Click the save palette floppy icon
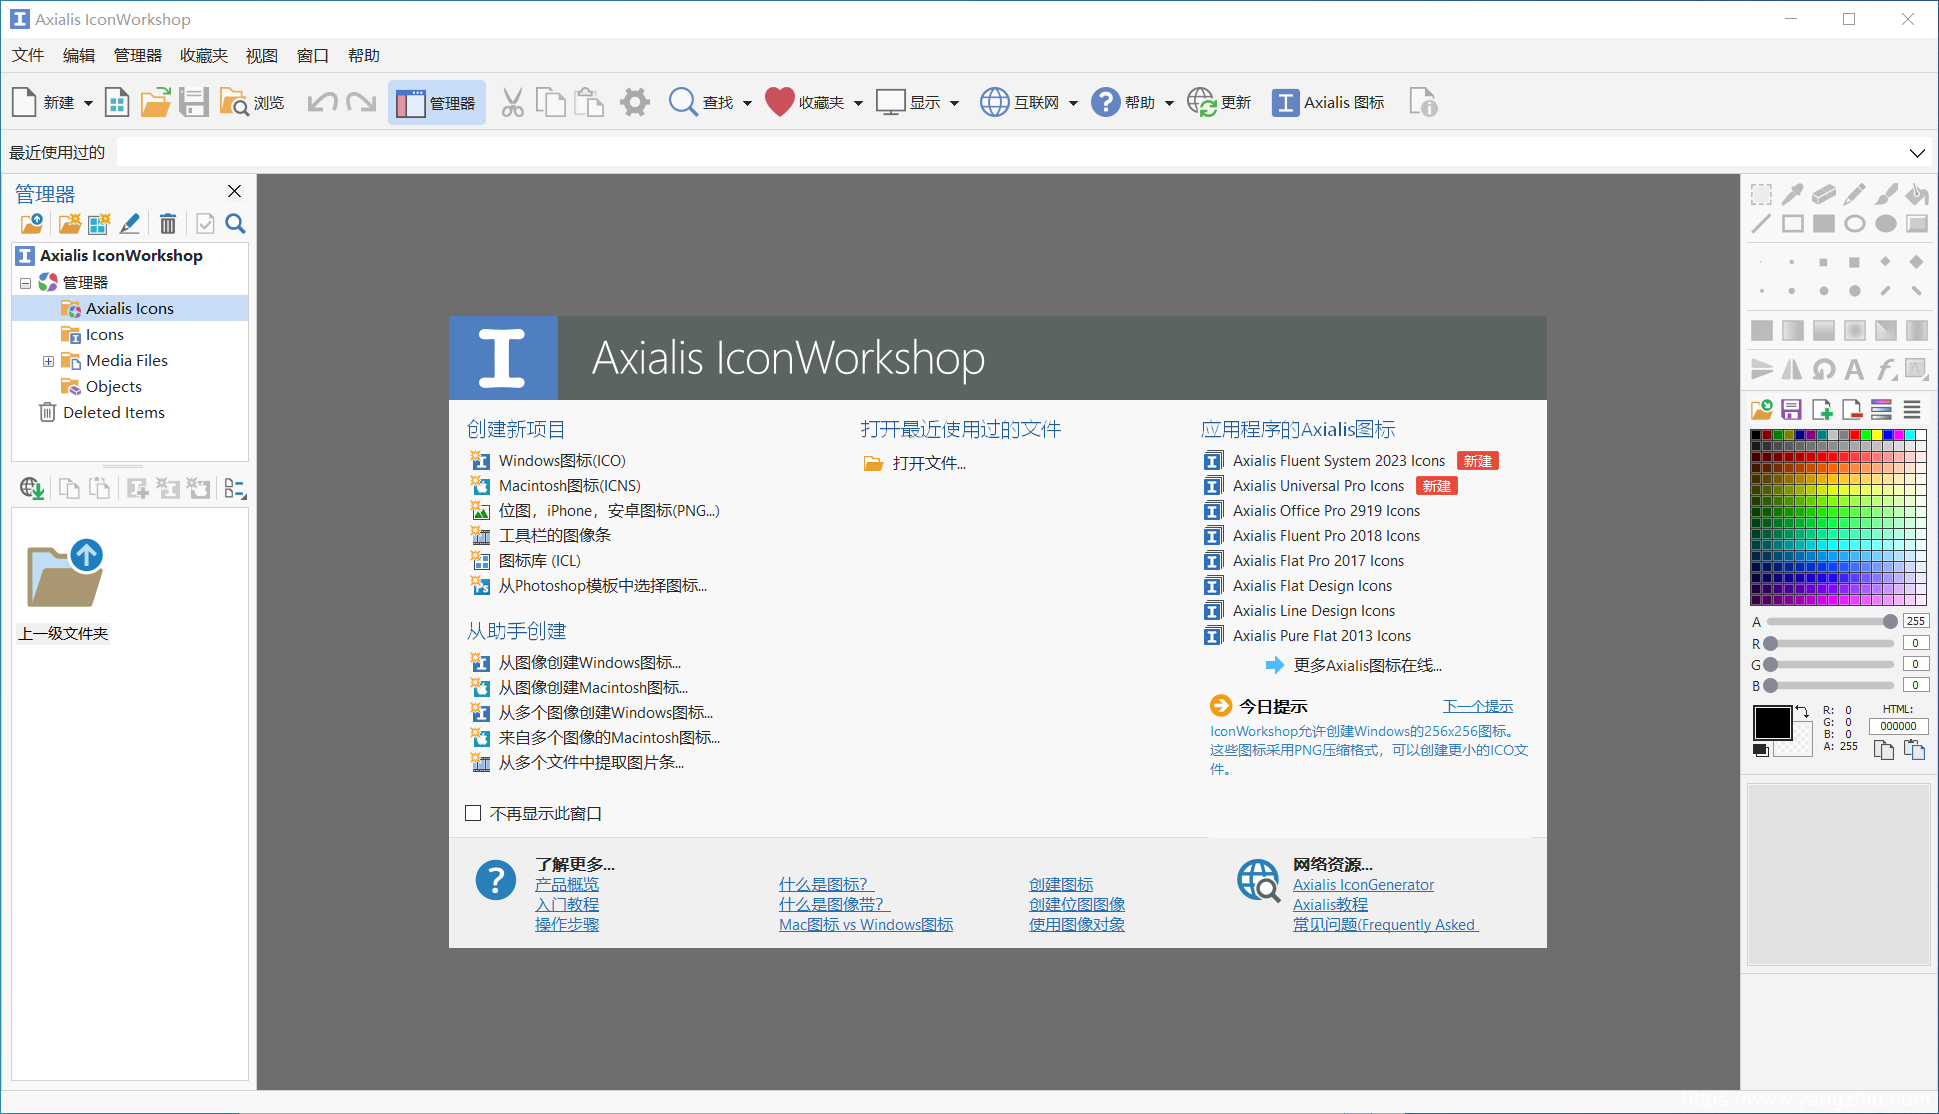1939x1114 pixels. coord(1791,409)
